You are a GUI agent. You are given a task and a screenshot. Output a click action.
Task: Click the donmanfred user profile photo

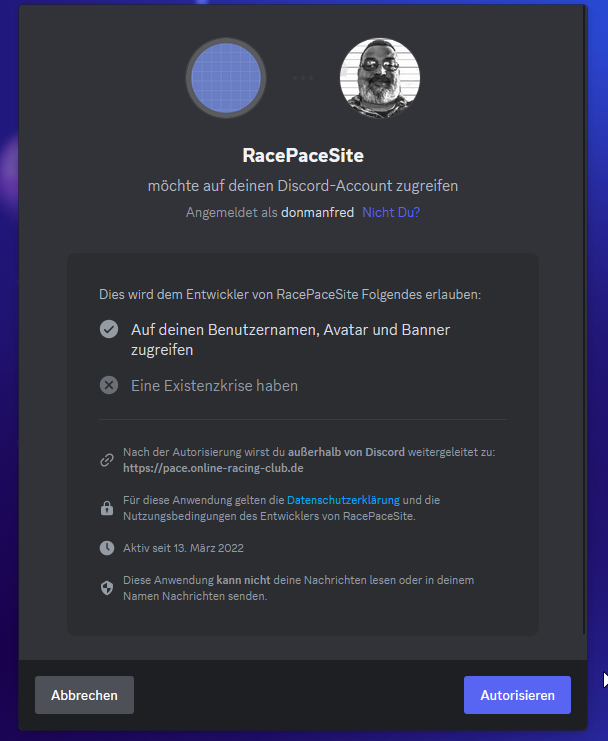tap(380, 78)
